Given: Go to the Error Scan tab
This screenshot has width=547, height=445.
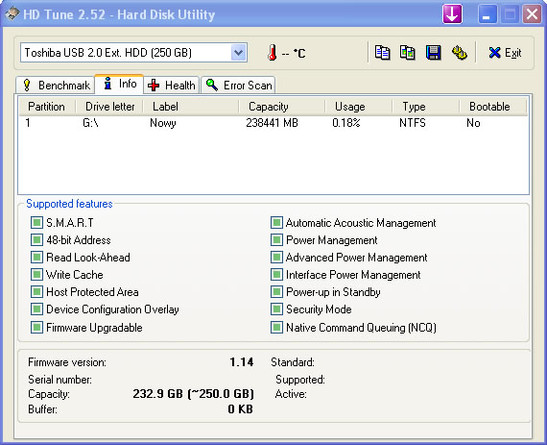Looking at the screenshot, I should [x=238, y=85].
